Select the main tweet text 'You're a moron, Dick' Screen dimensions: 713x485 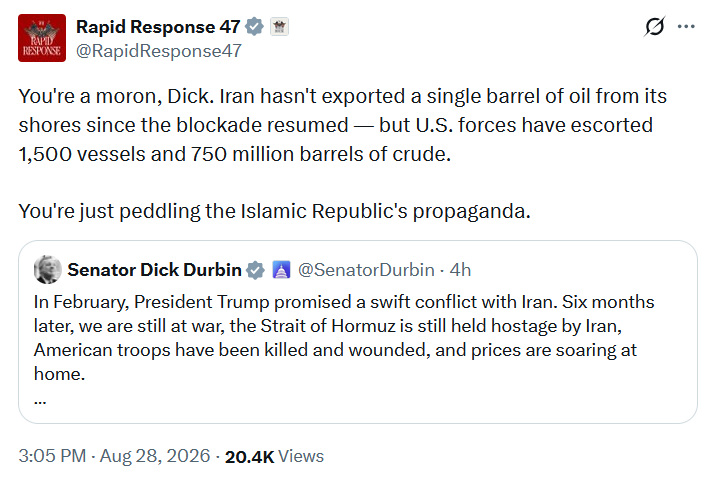tap(116, 96)
